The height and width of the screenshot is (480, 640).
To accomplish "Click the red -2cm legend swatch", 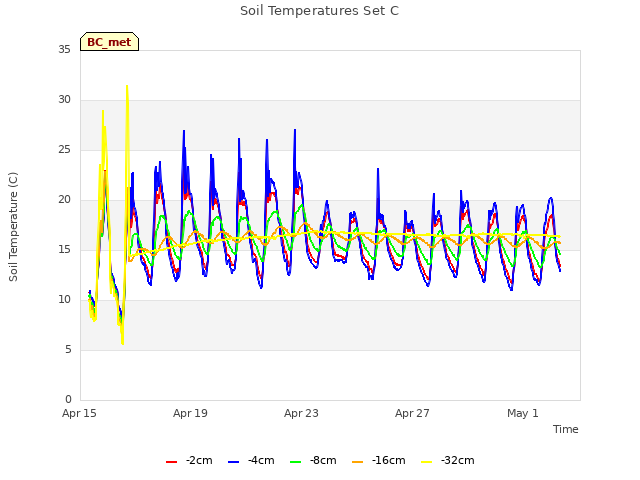I will (171, 462).
